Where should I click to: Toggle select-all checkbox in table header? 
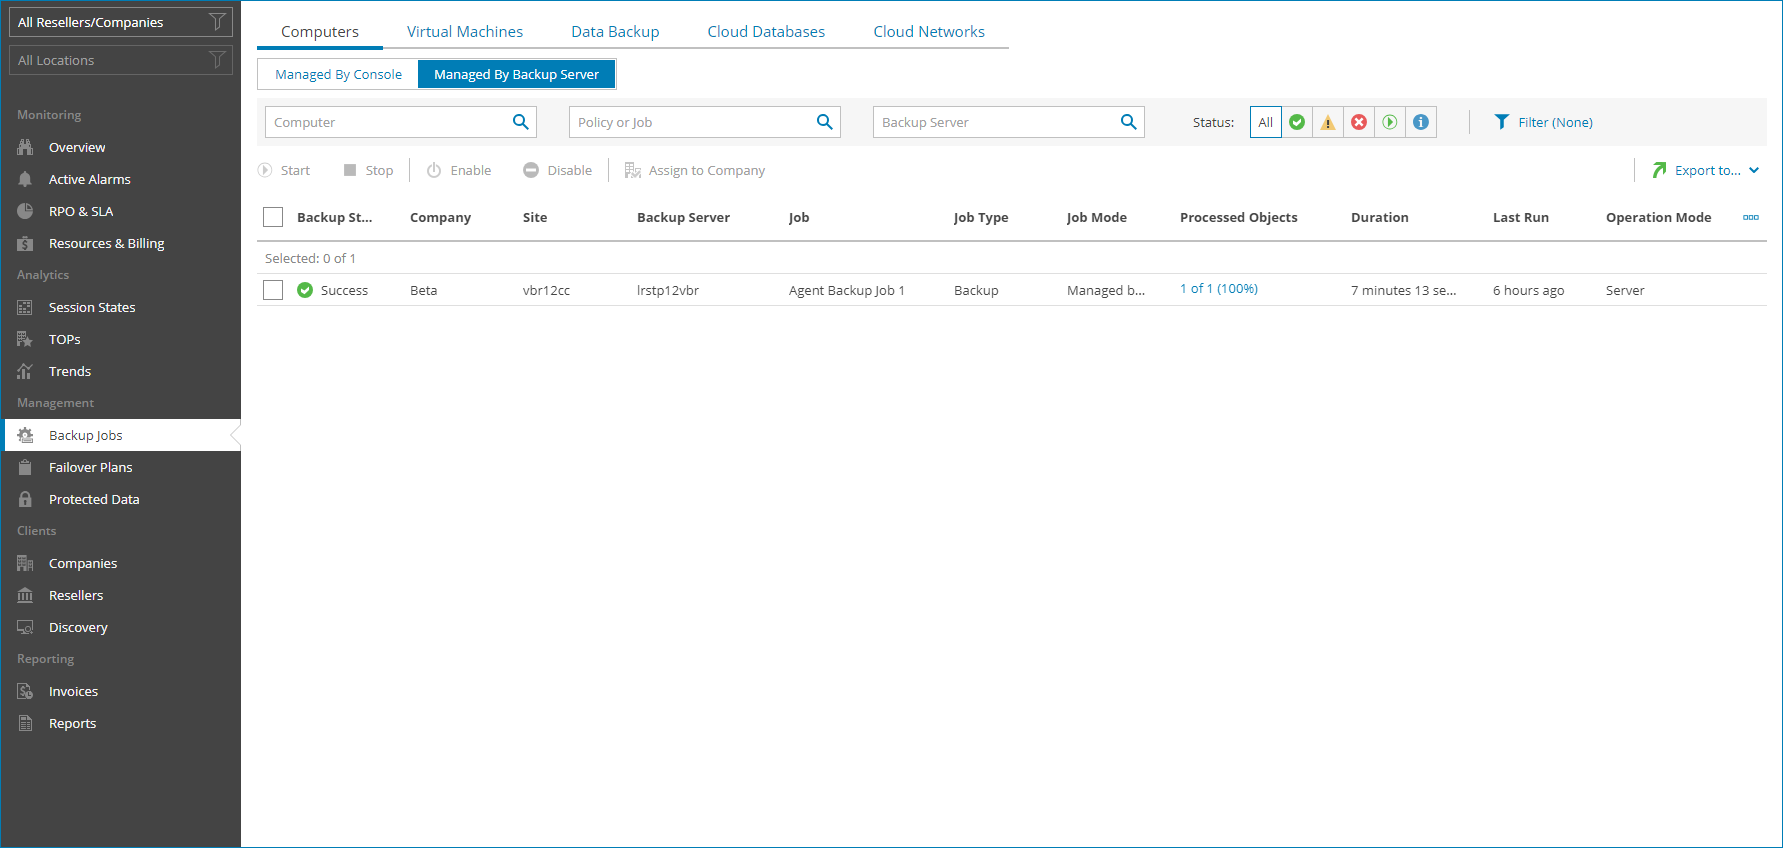pos(273,217)
